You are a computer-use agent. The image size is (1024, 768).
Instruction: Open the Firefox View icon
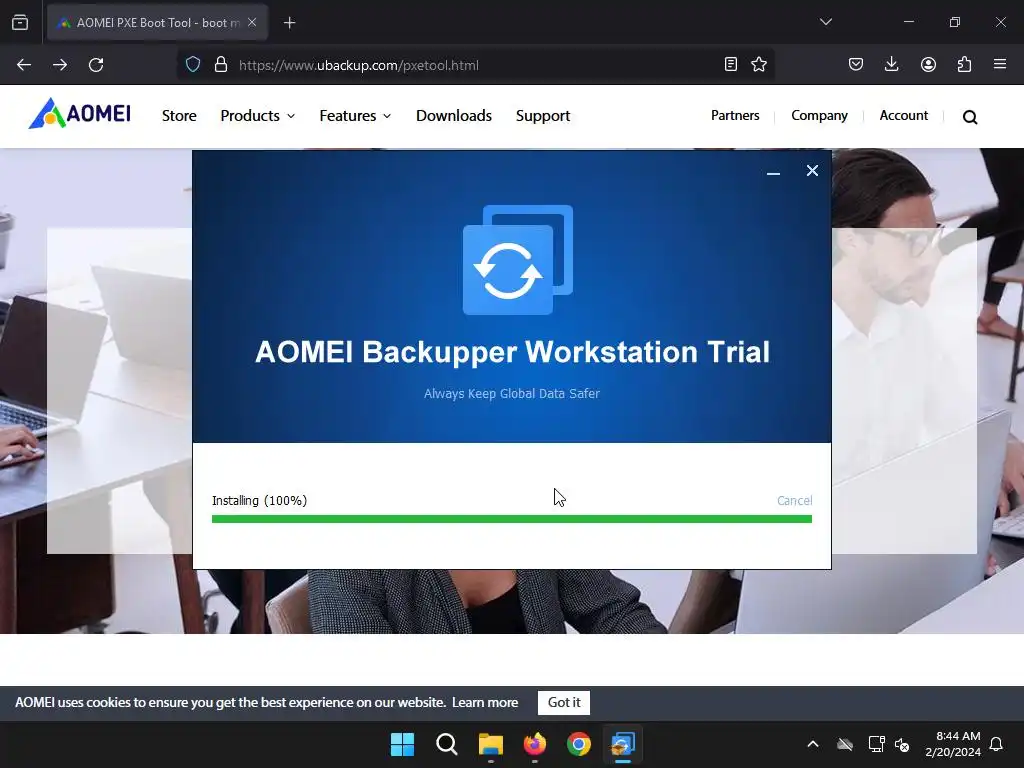[20, 22]
